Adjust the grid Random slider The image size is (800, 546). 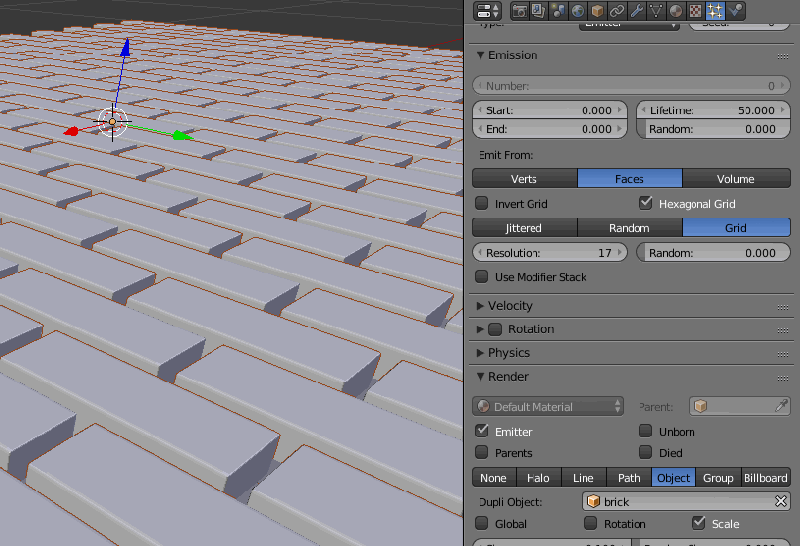point(713,253)
